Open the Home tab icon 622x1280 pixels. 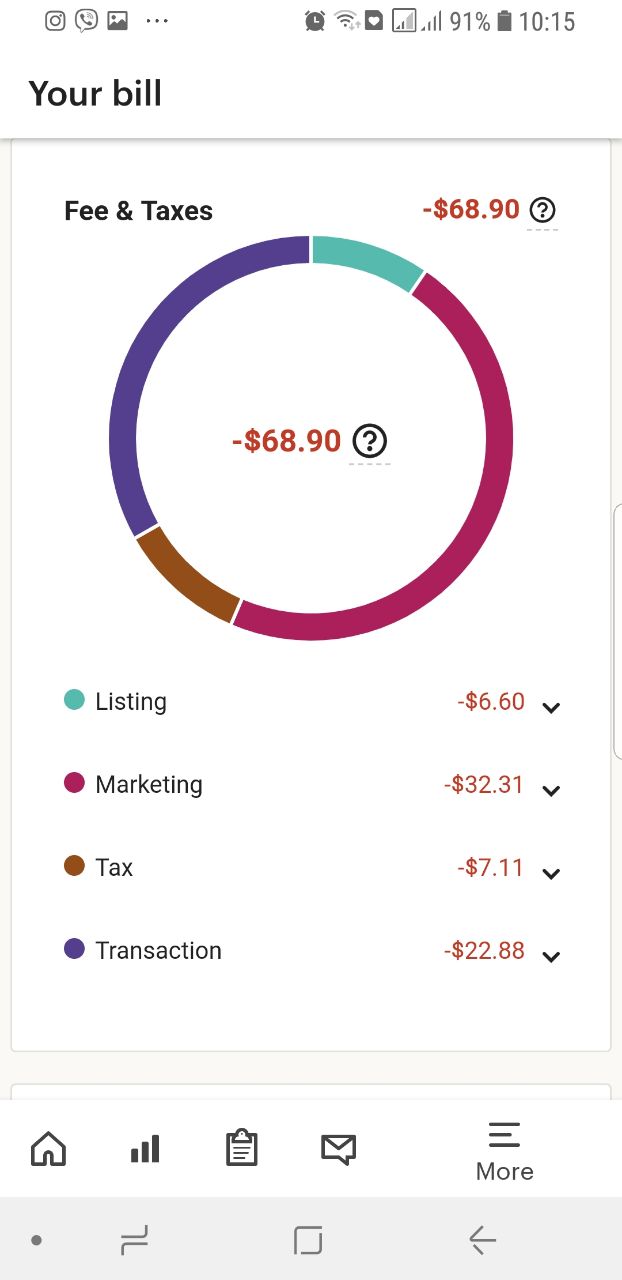point(49,1150)
